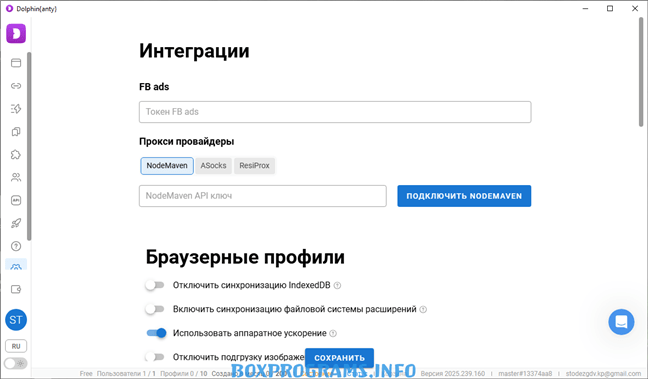
Task: Open the API section icon
Action: pyautogui.click(x=16, y=200)
